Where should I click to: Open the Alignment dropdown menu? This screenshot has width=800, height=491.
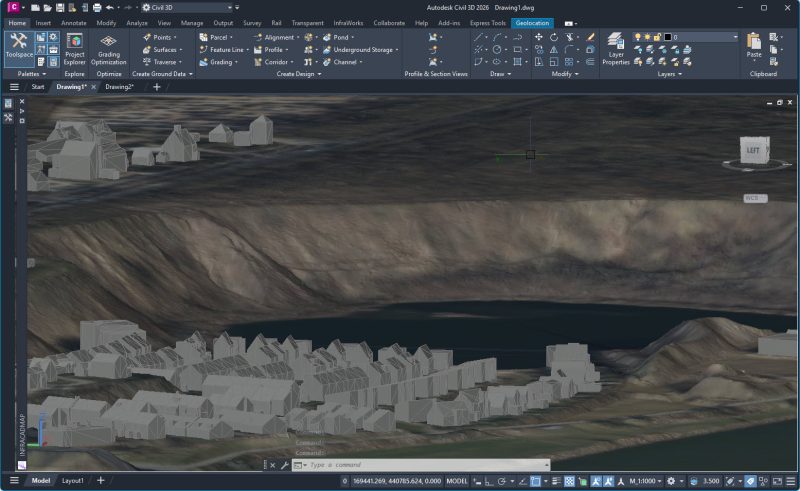point(280,37)
